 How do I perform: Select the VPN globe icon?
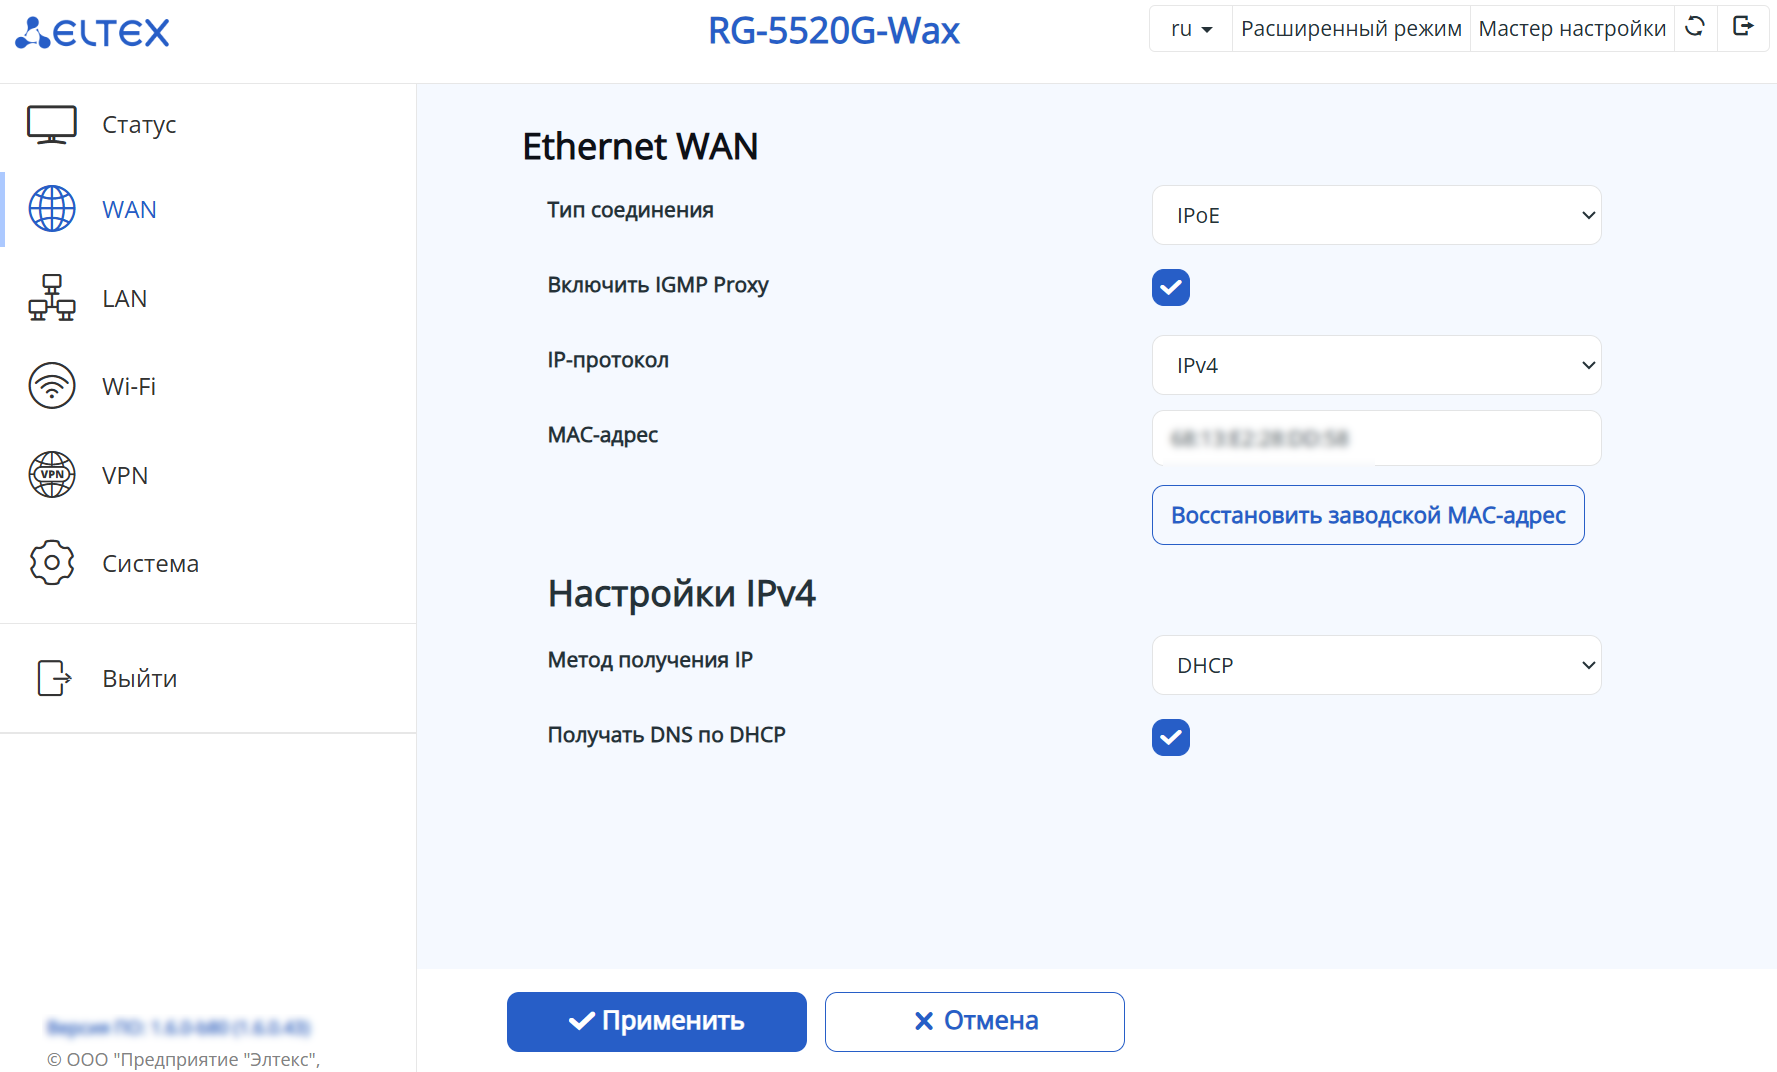(52, 475)
